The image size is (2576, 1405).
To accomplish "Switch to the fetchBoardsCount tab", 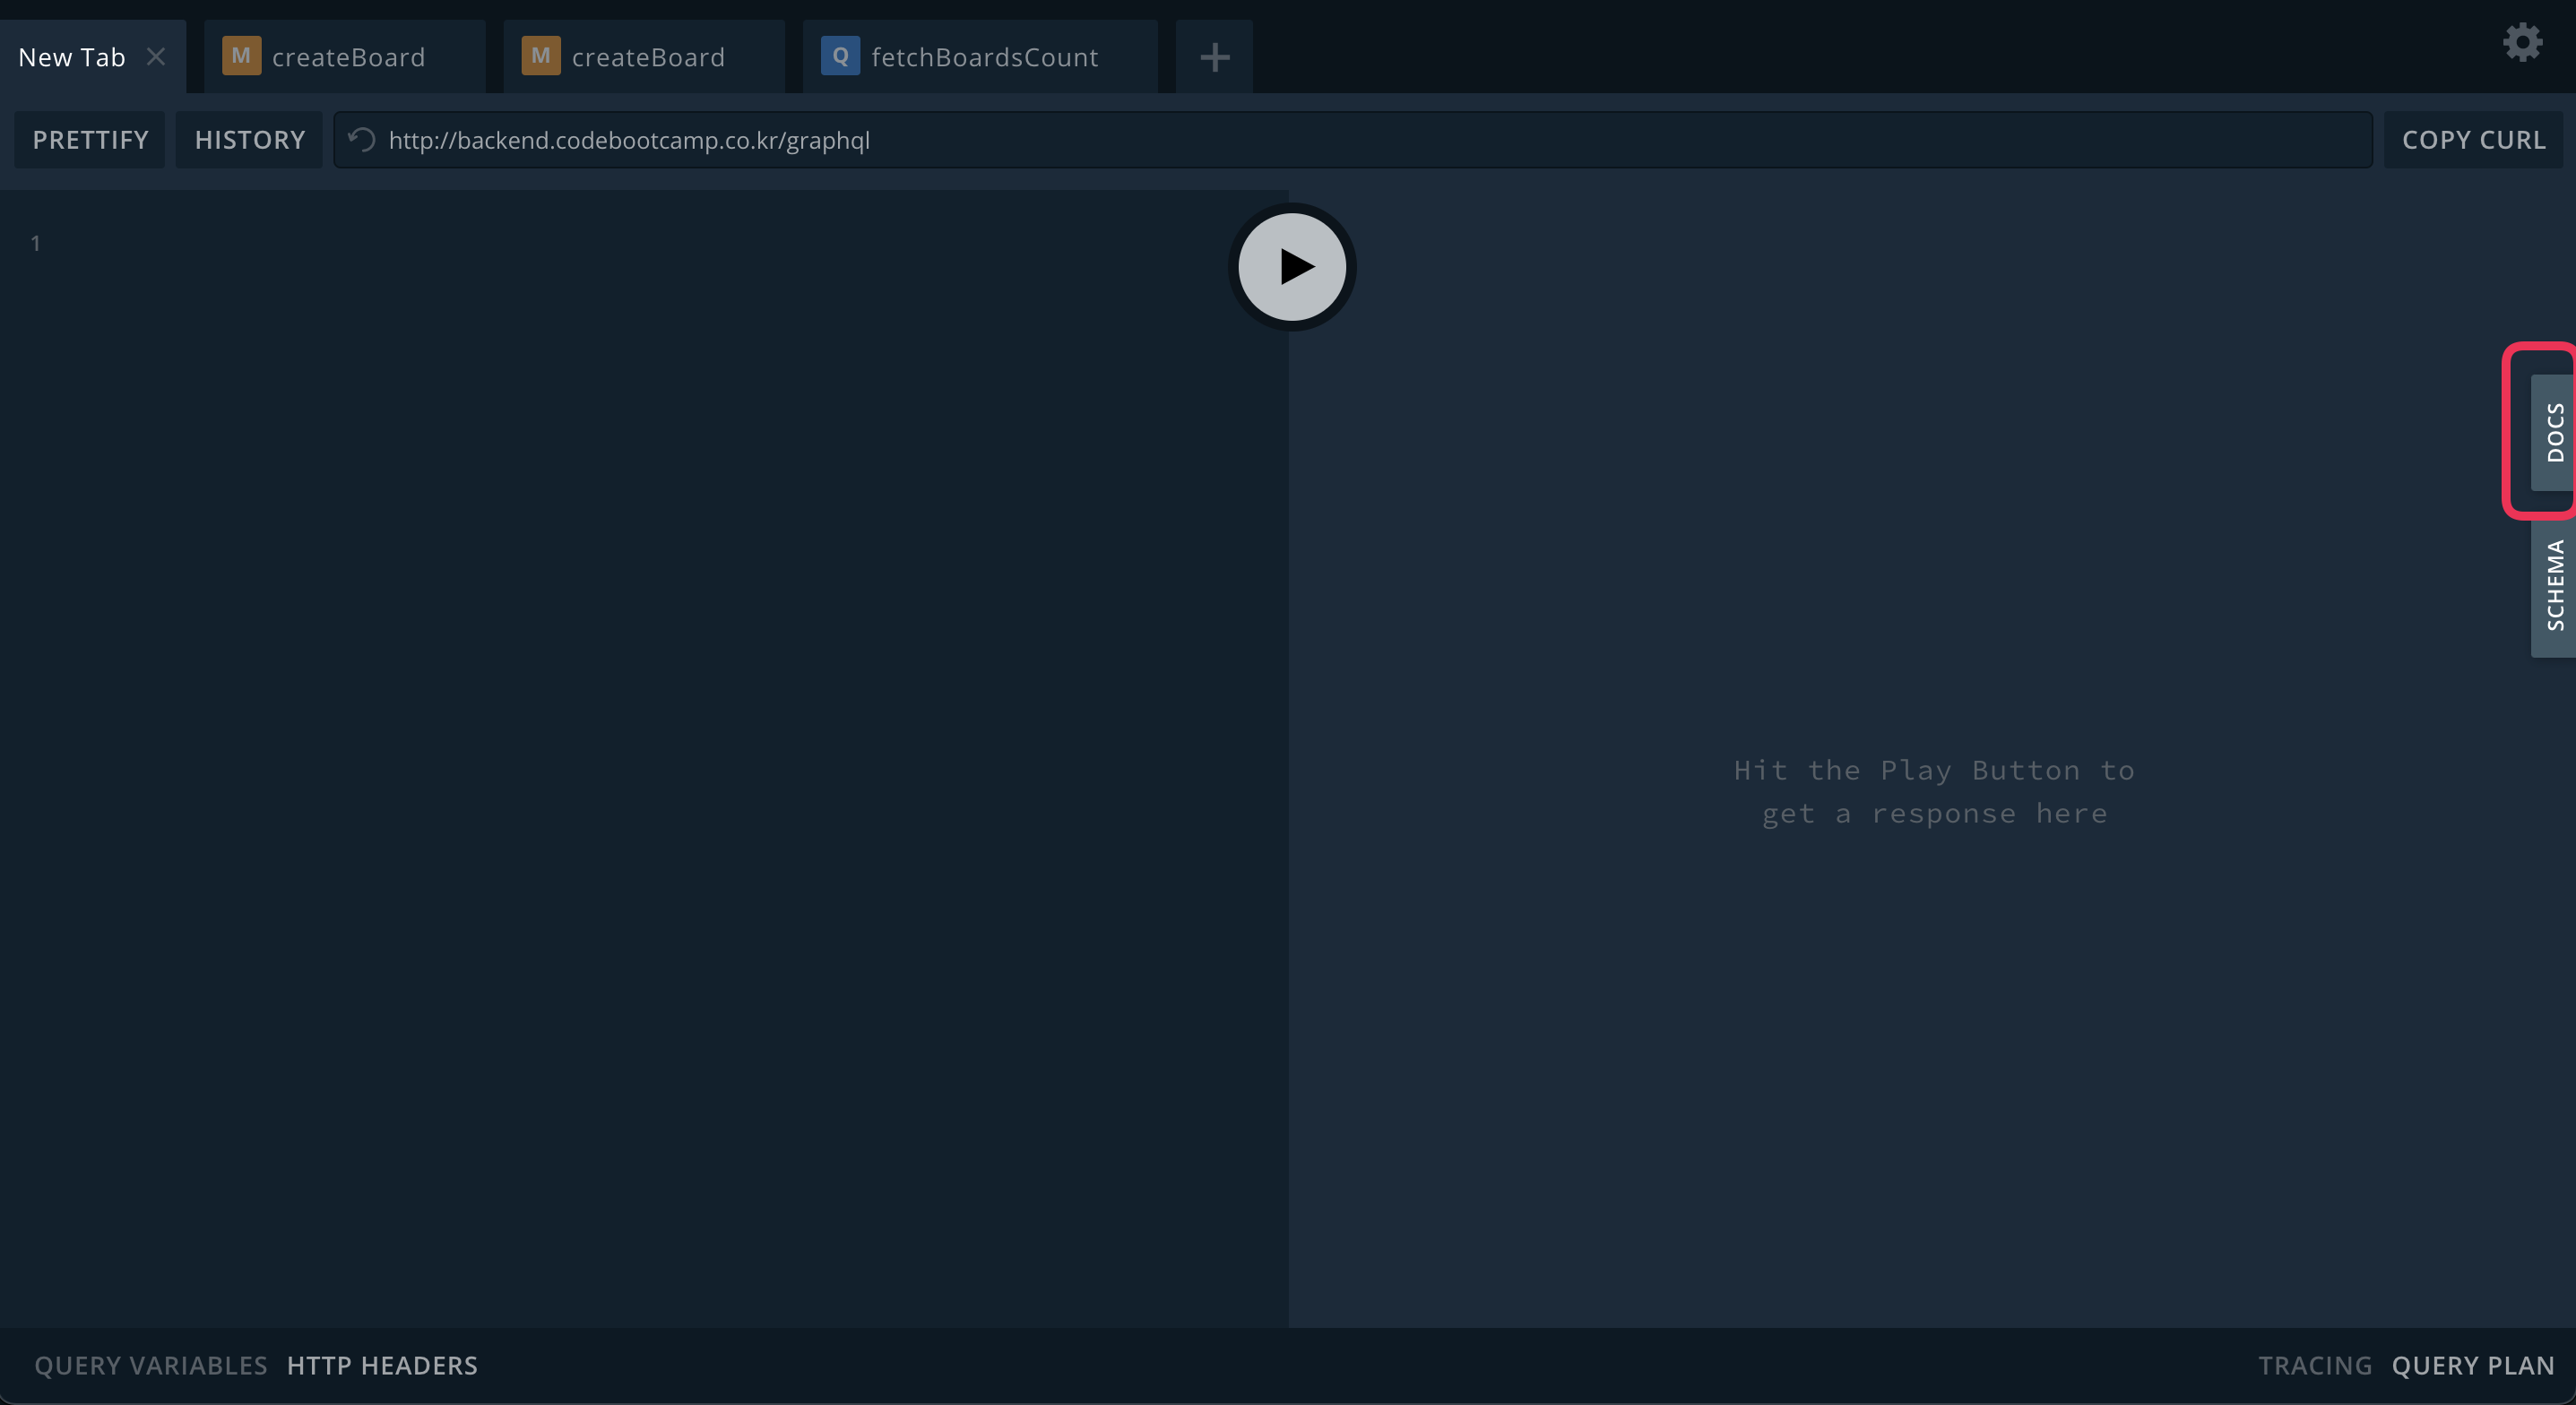I will [984, 57].
